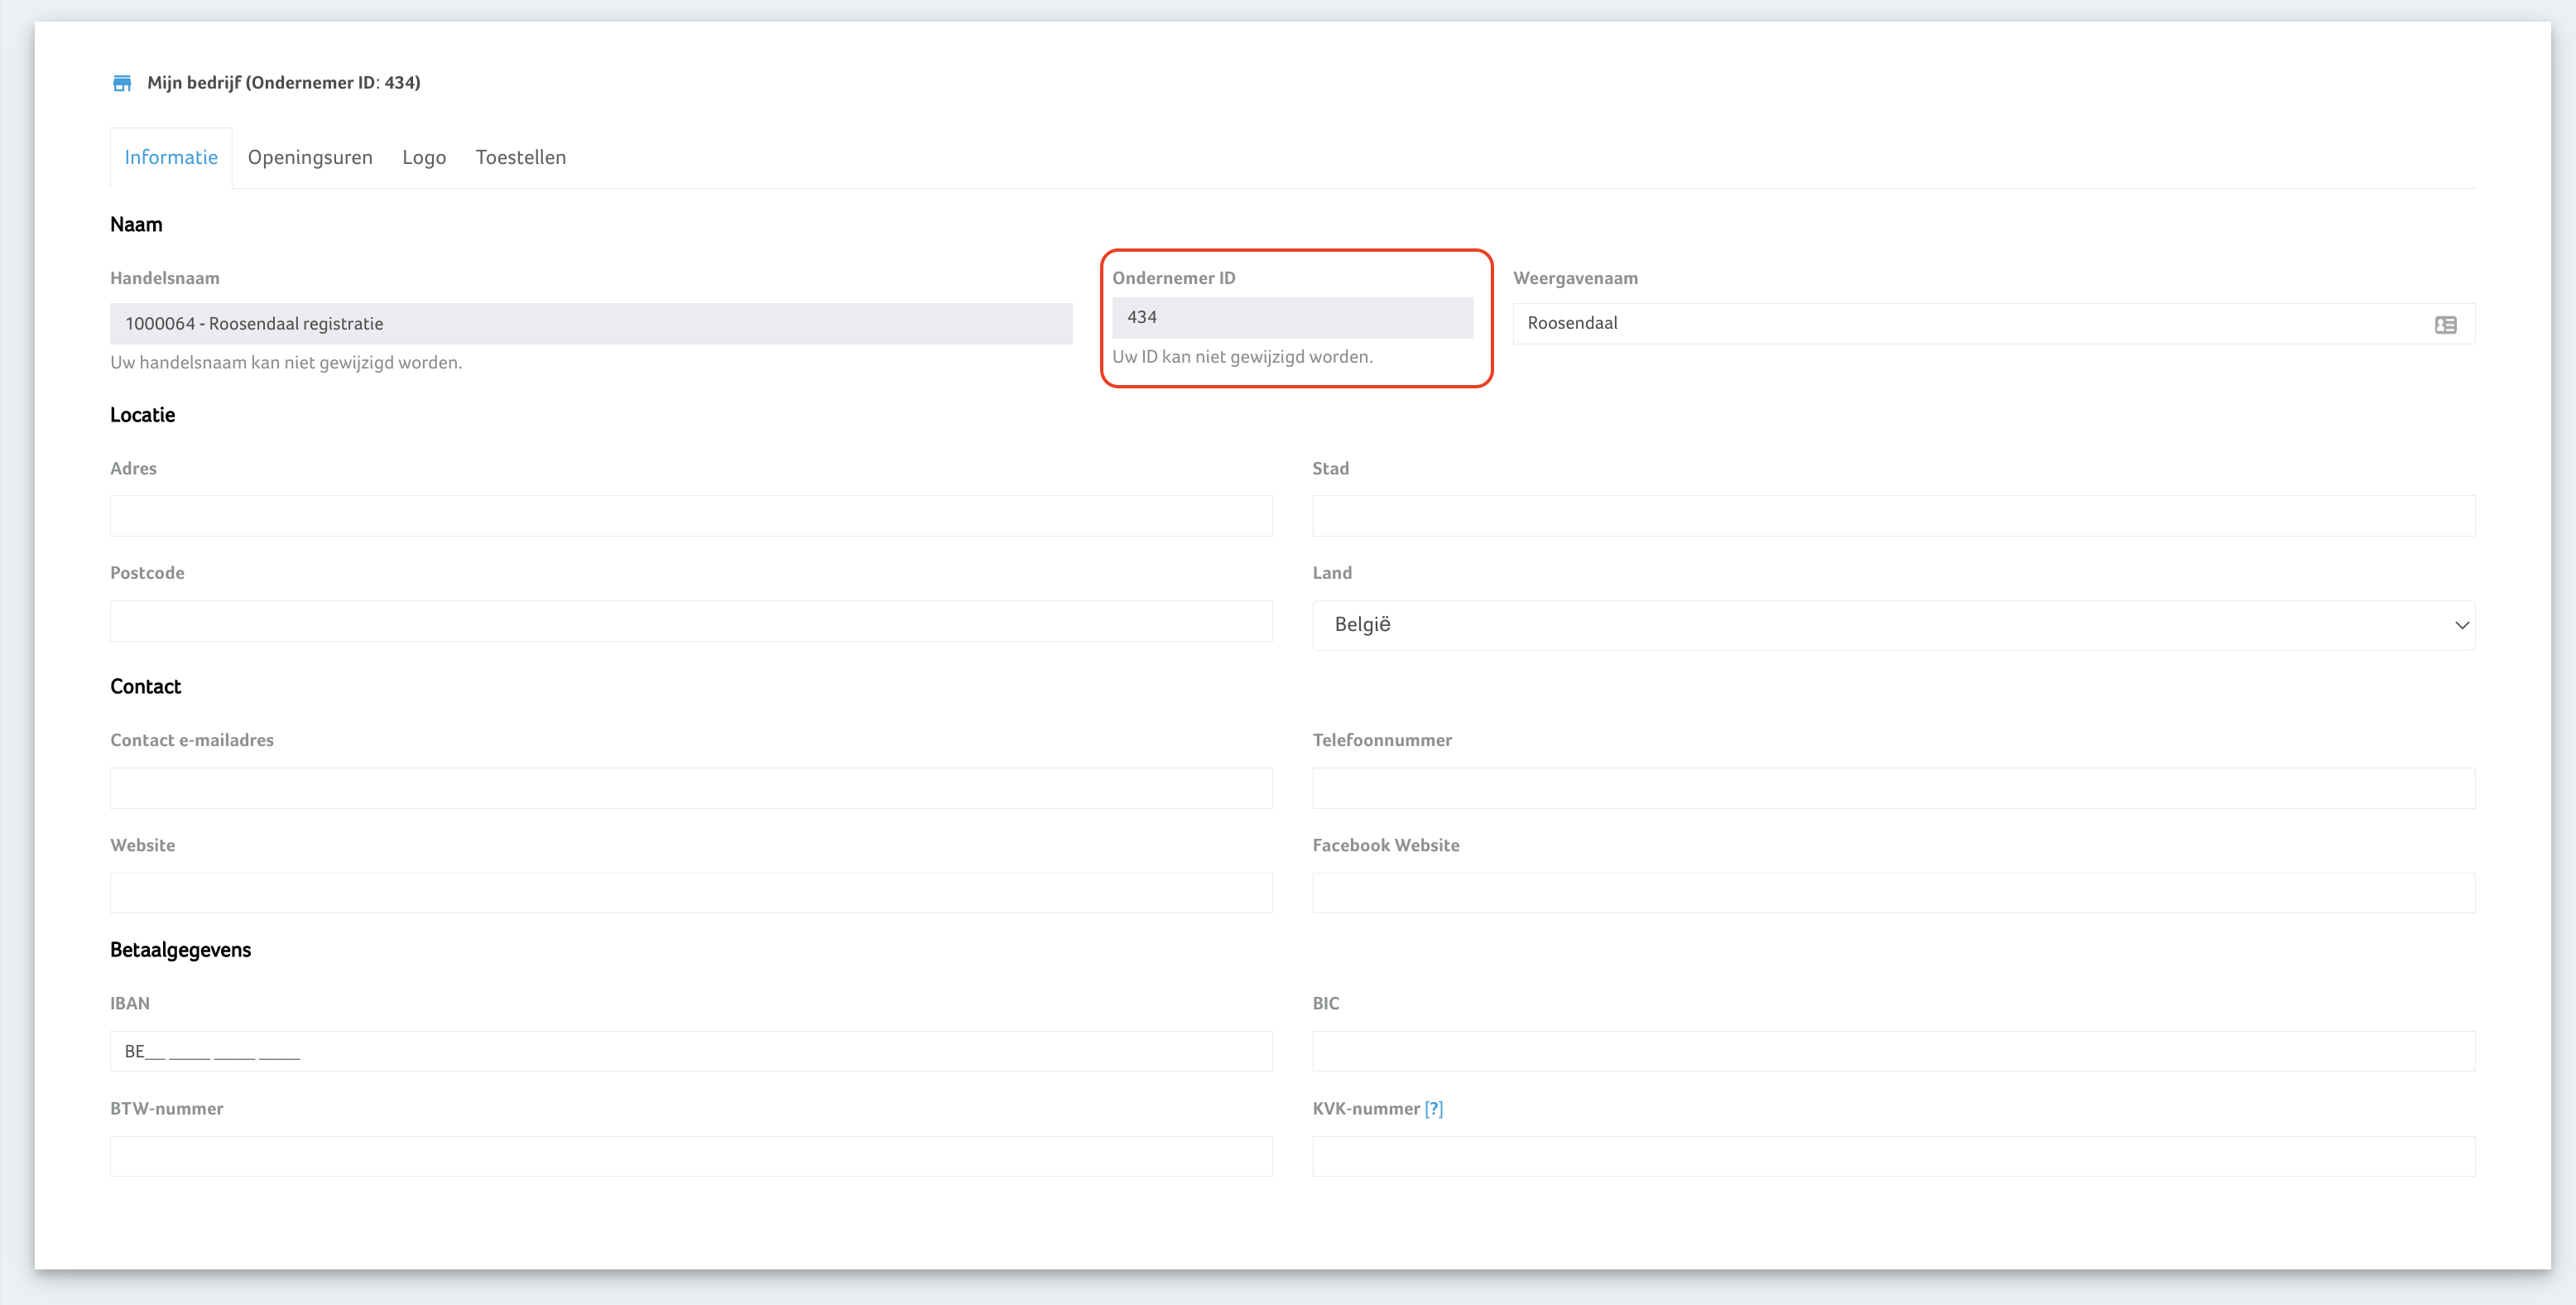Open the Land country dropdown

pos(1892,625)
